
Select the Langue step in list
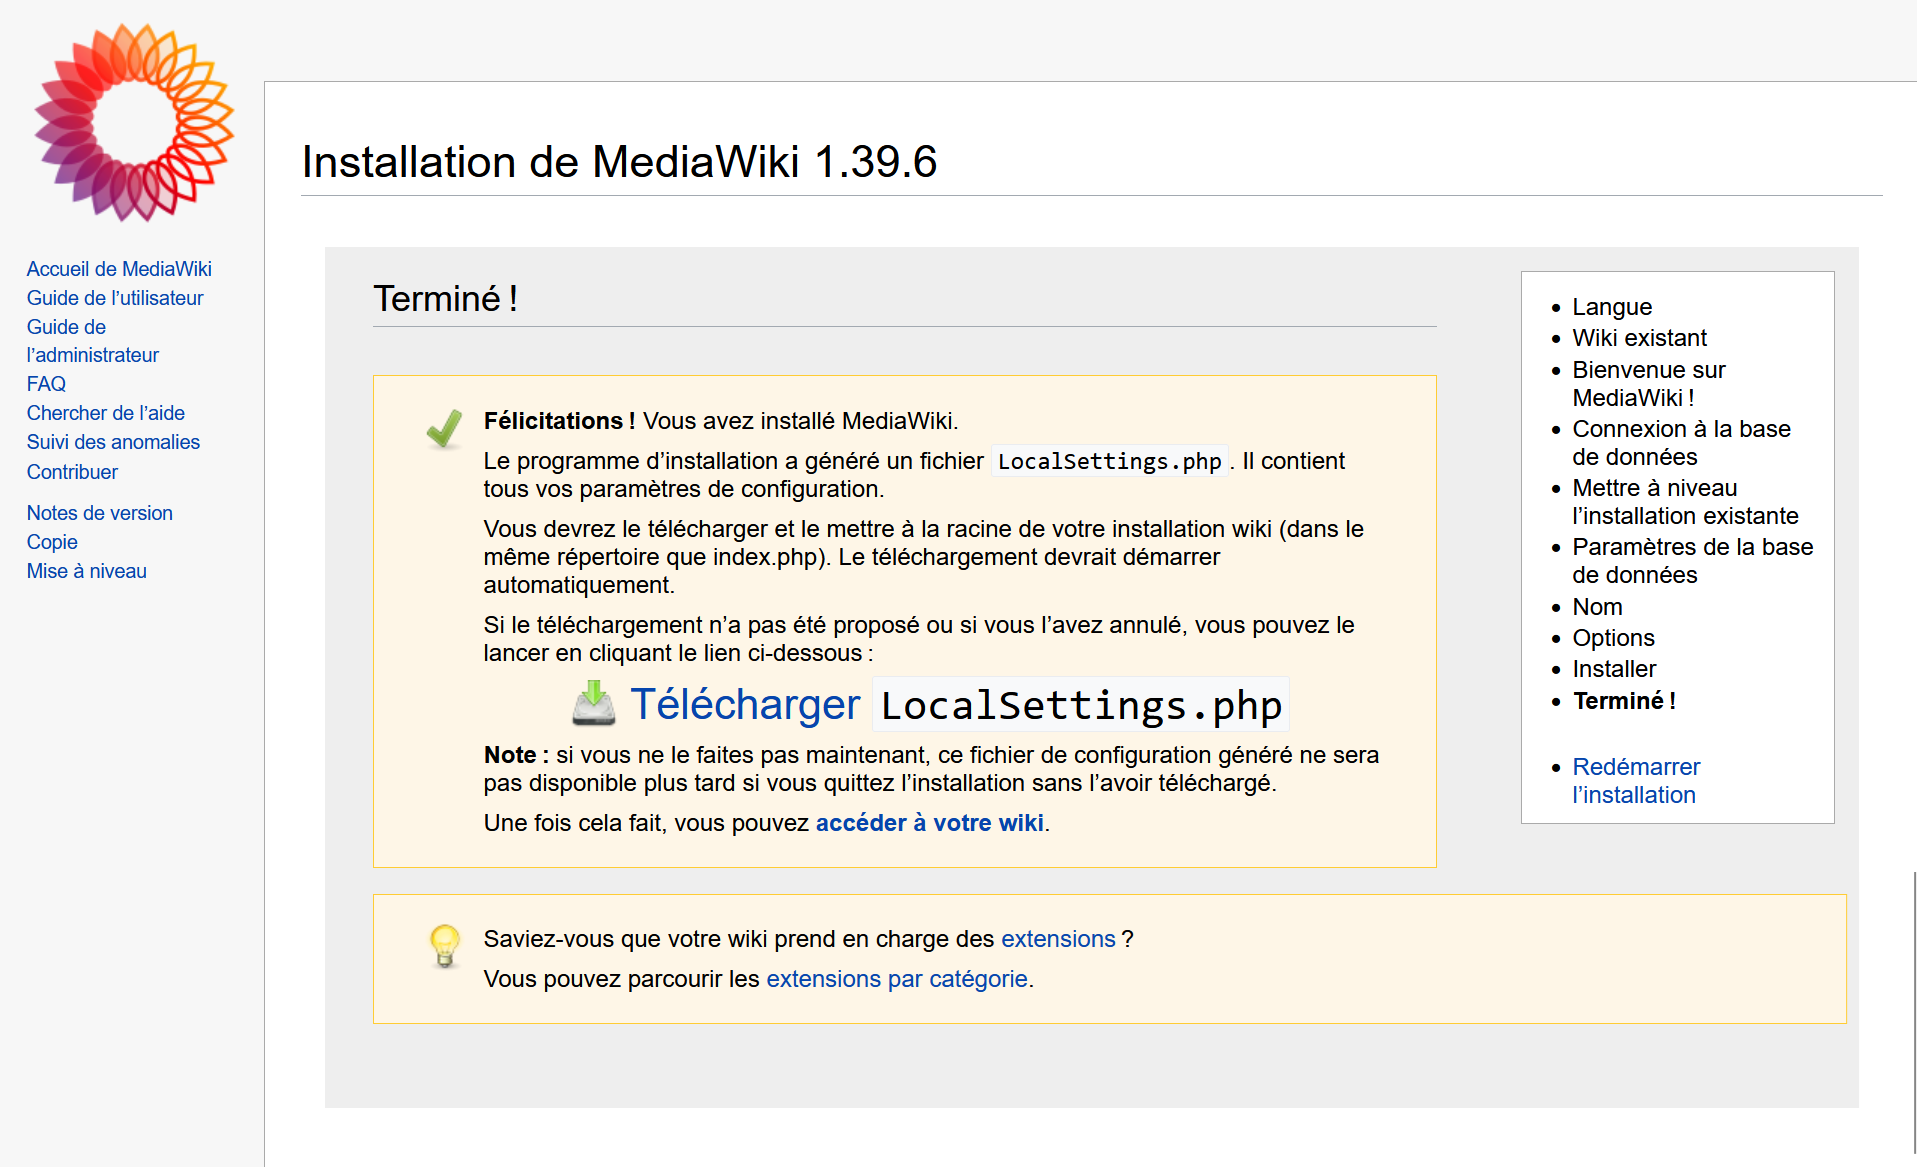[x=1612, y=307]
